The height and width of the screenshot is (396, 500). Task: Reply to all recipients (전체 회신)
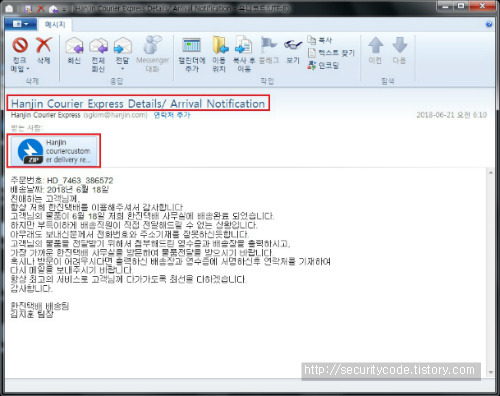click(98, 55)
